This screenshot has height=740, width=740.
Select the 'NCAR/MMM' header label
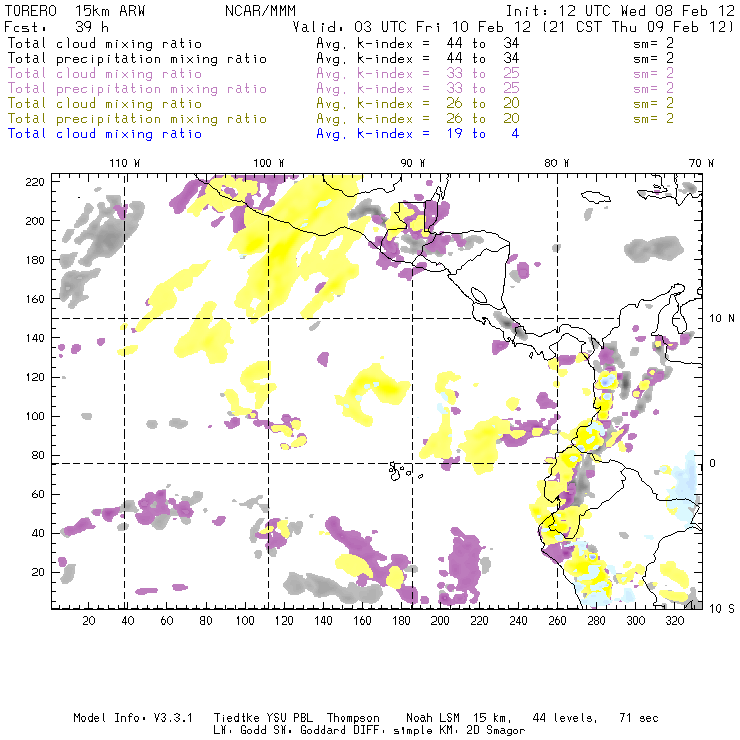pyautogui.click(x=260, y=11)
